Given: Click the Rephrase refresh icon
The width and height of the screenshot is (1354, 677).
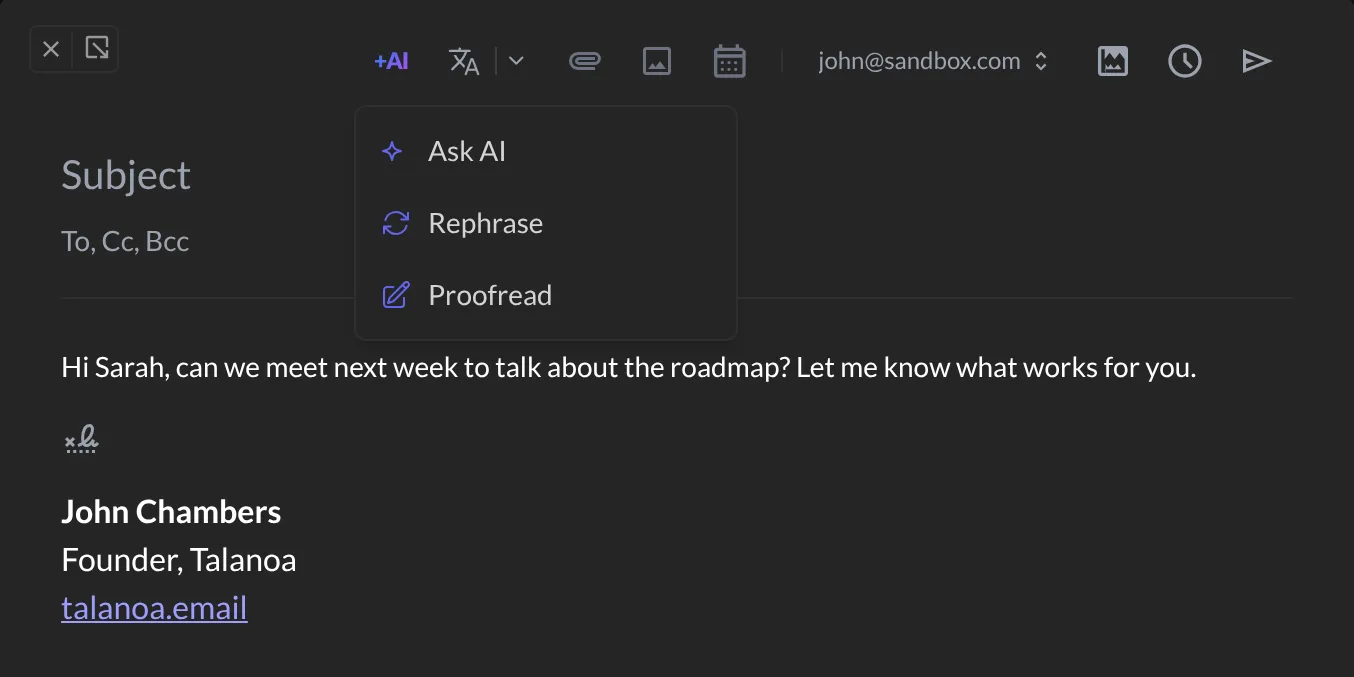Looking at the screenshot, I should click(x=396, y=223).
